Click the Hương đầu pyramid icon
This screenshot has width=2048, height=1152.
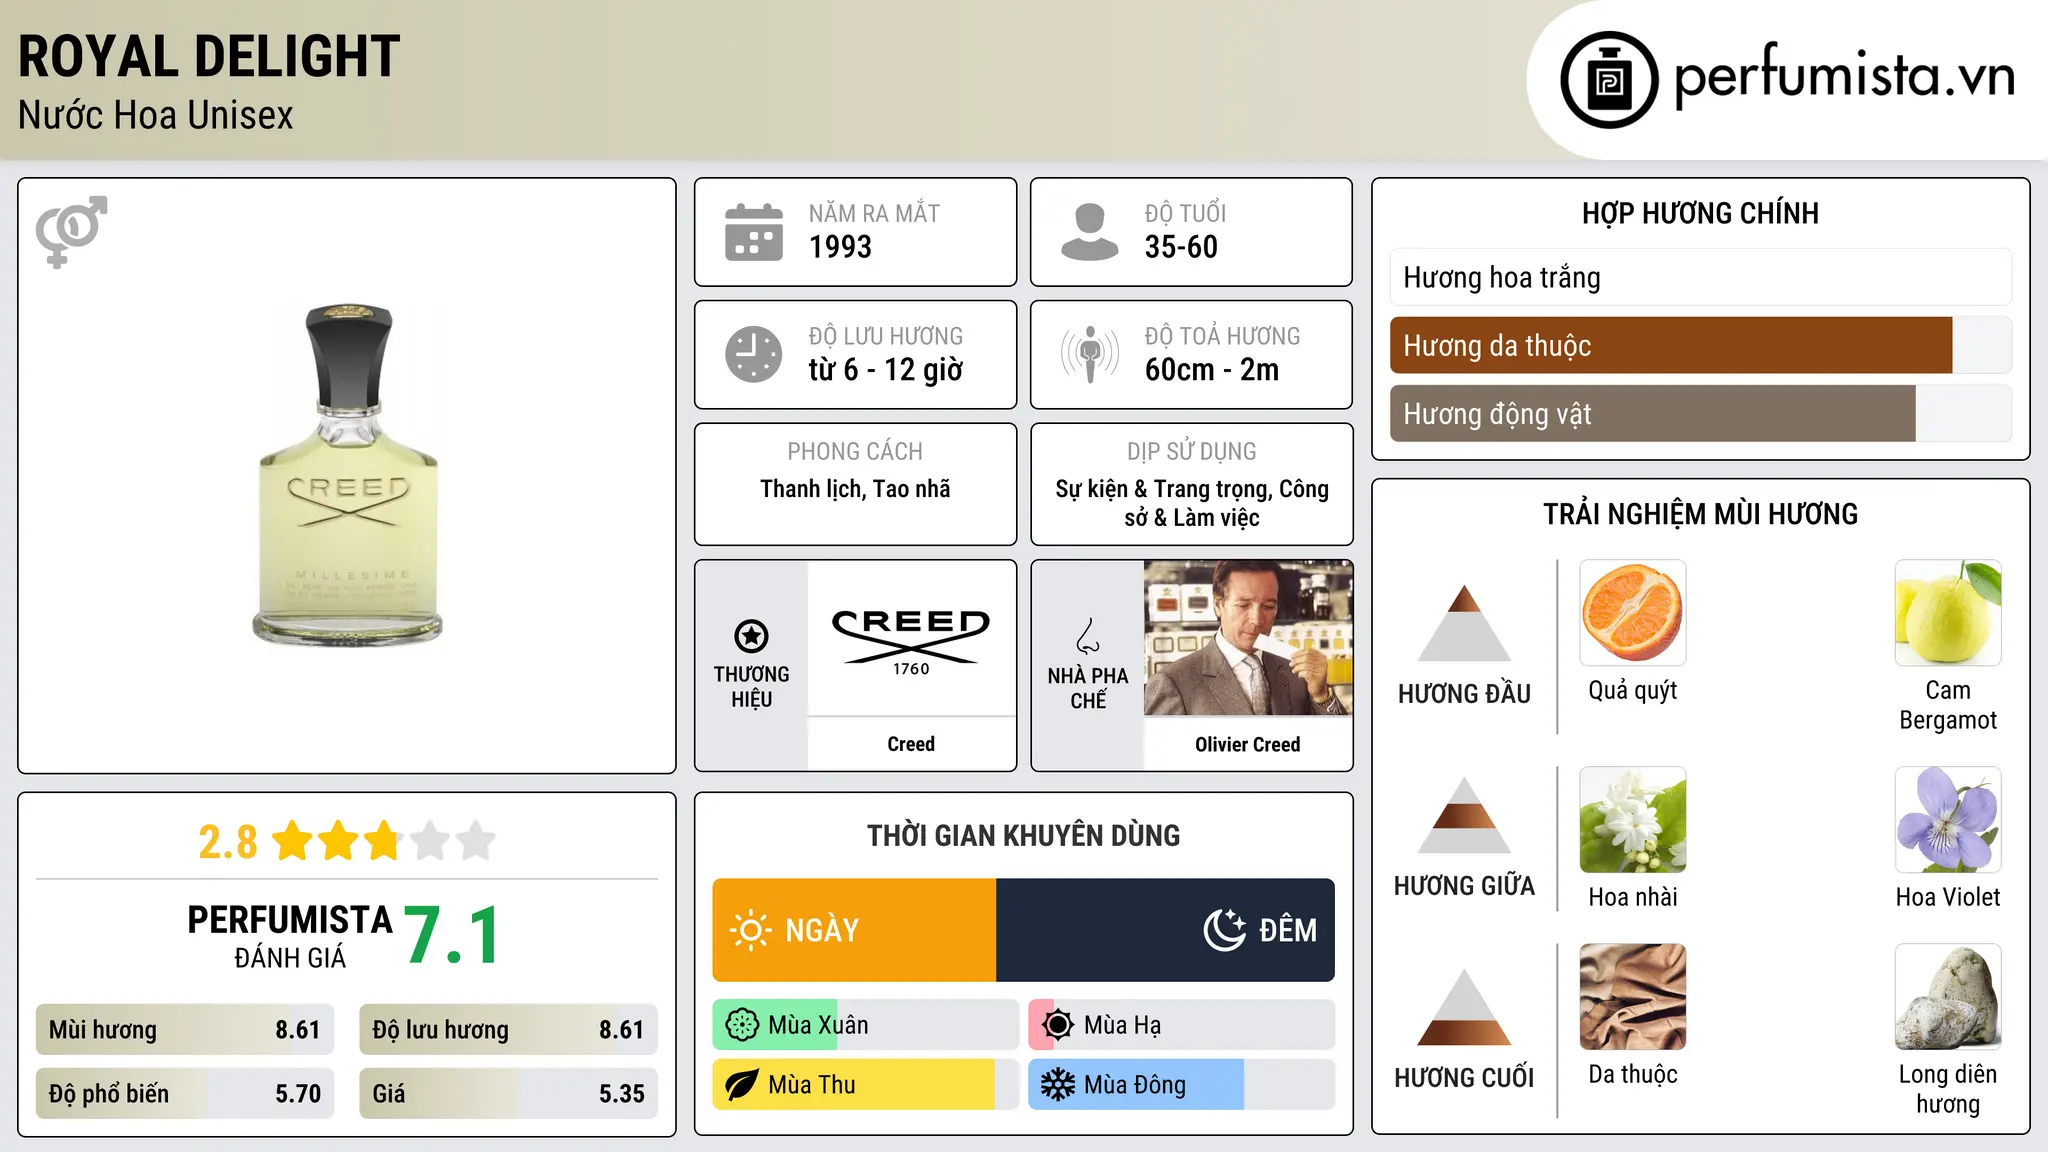(1464, 622)
